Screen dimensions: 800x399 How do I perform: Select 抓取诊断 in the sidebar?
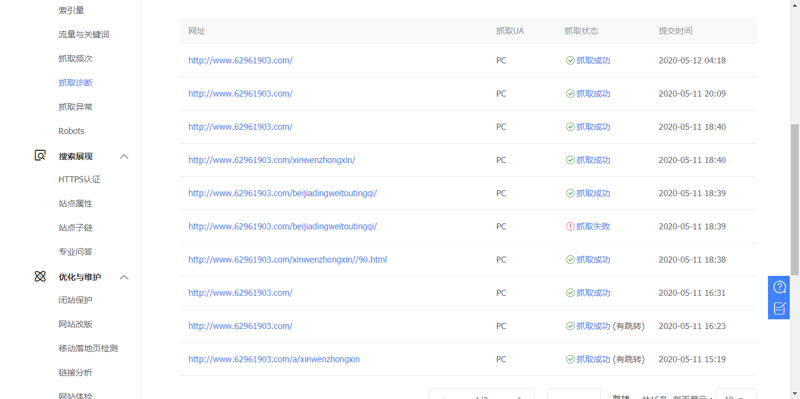click(x=76, y=83)
